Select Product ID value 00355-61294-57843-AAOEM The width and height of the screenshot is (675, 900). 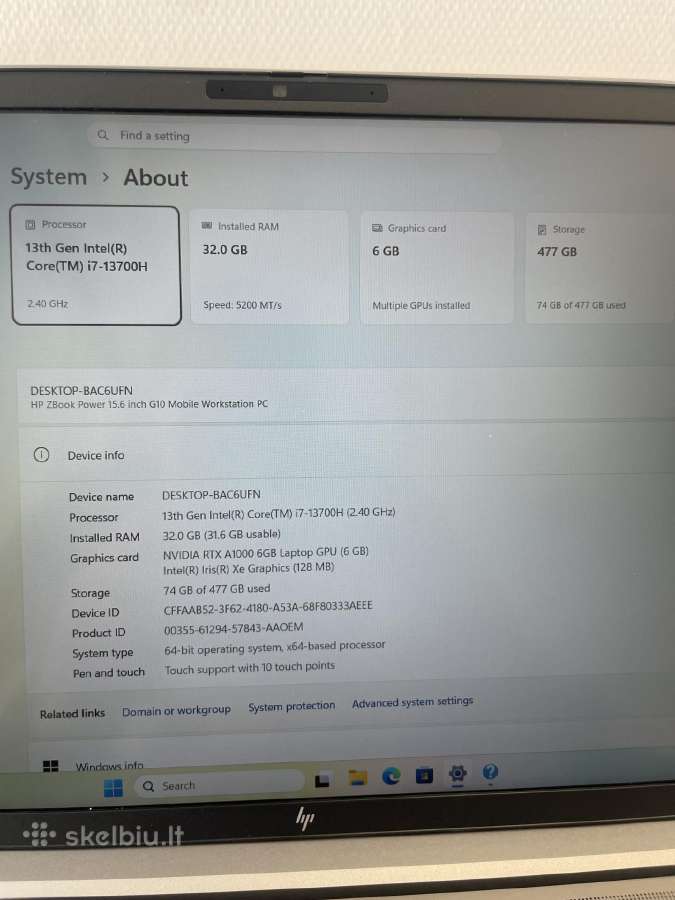[x=234, y=629]
